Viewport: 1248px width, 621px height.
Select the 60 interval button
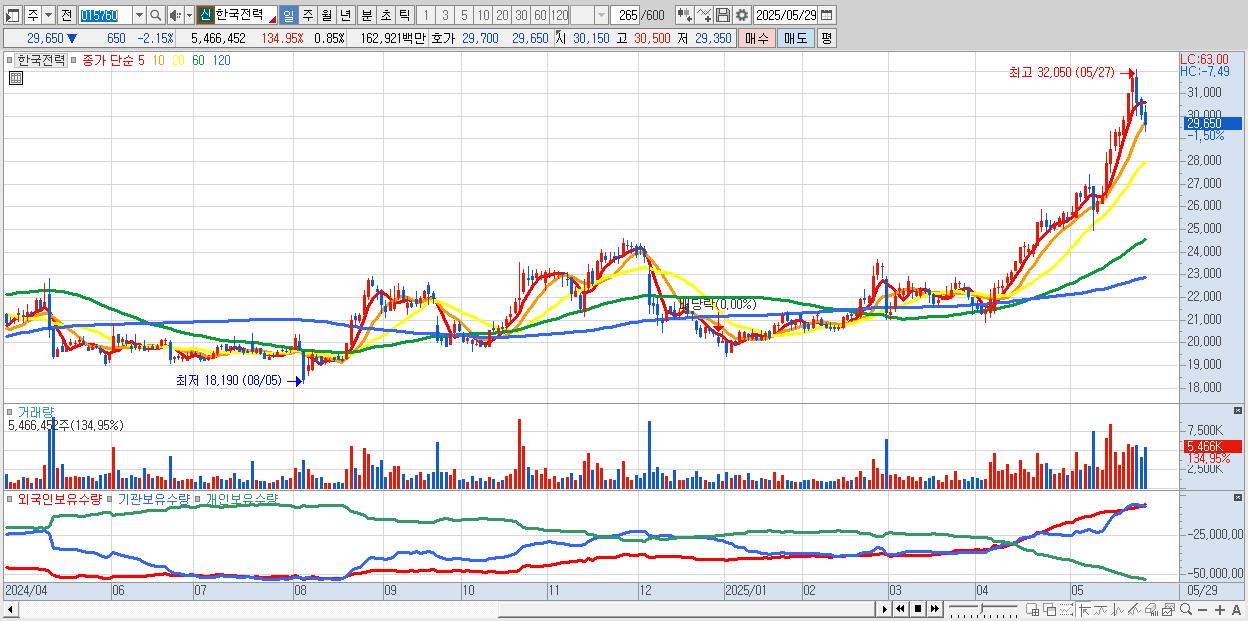tap(540, 15)
